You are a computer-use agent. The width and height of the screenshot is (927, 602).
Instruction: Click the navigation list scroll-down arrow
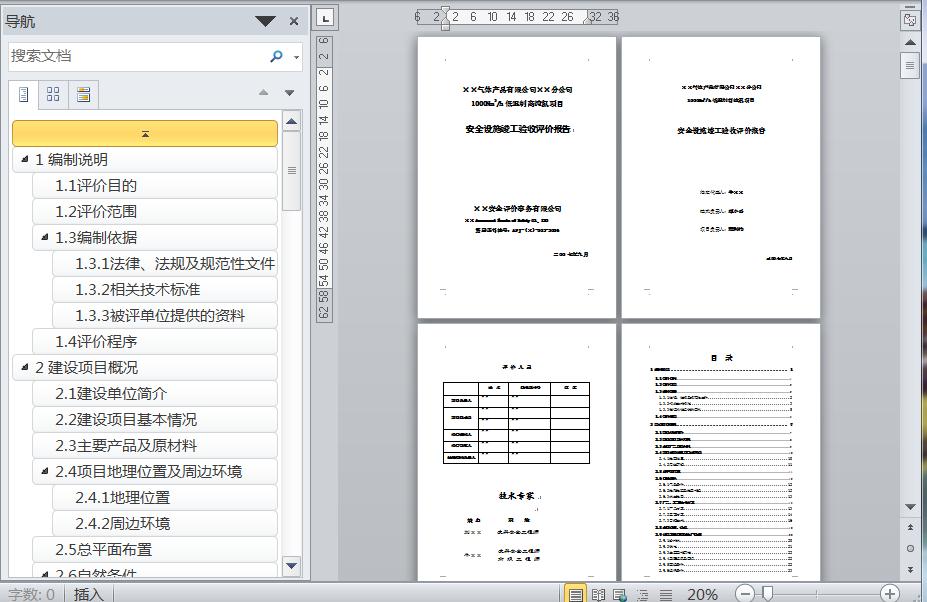click(x=291, y=566)
